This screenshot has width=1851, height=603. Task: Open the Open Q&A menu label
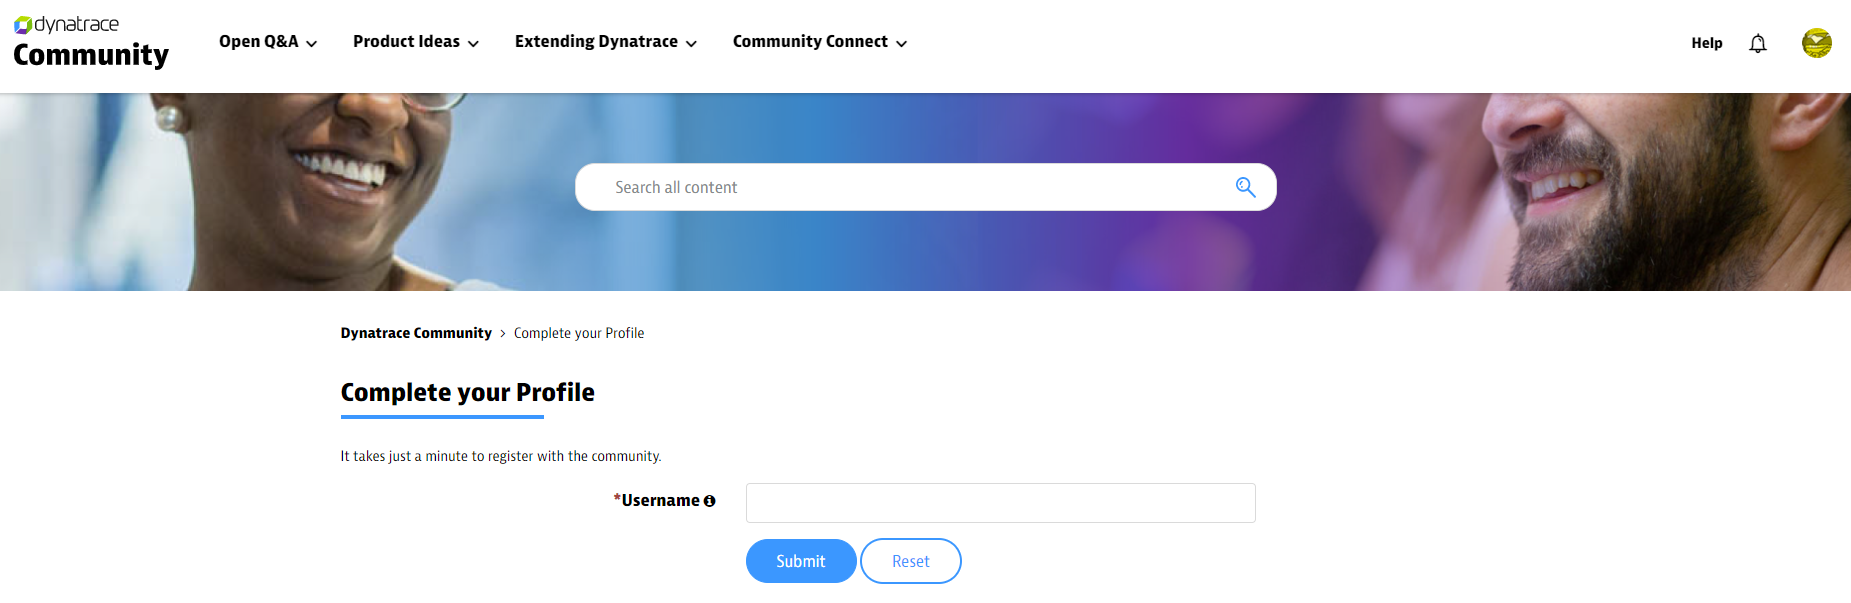point(258,42)
